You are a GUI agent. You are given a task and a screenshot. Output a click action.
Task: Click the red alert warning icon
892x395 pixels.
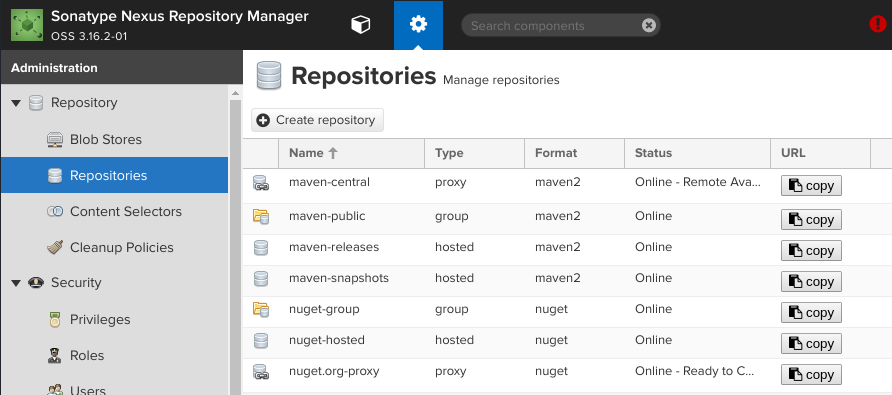[878, 24]
